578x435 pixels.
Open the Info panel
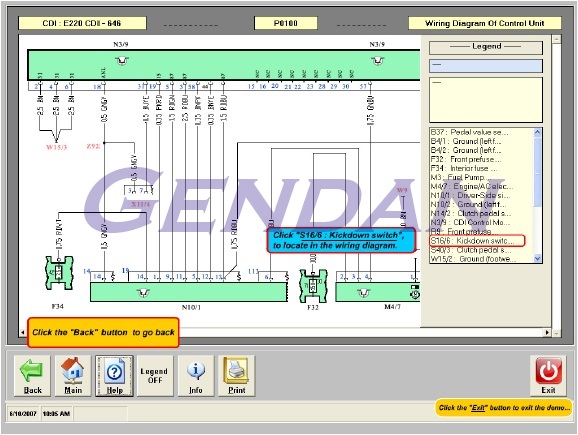(196, 376)
